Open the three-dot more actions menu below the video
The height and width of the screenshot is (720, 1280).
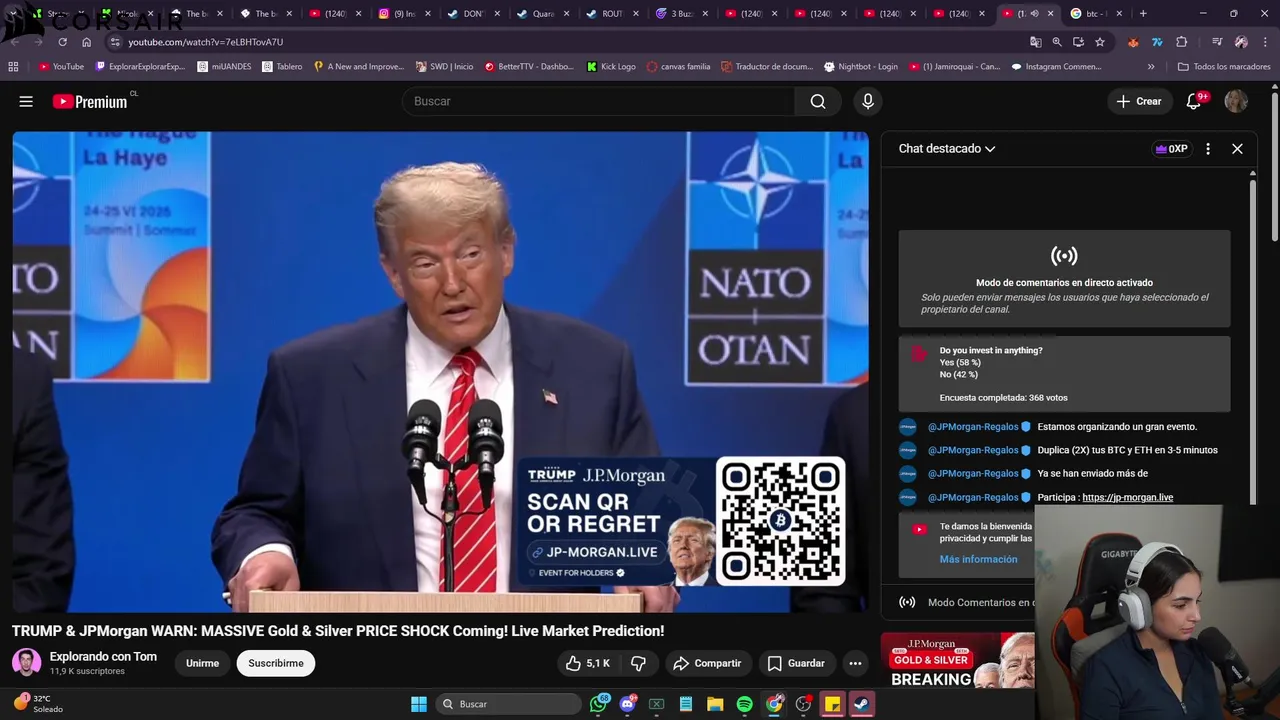click(x=855, y=663)
